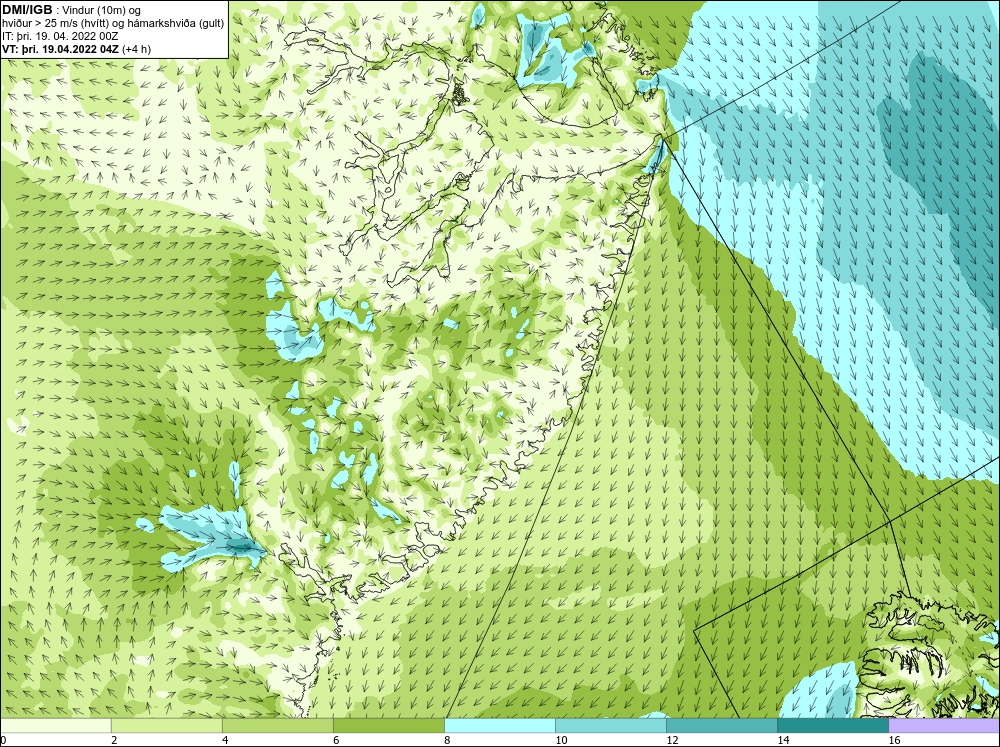This screenshot has width=1000, height=747.
Task: Click the 'VT: þri. 19.04.2022 04Z' valid time line
Action: pos(77,49)
